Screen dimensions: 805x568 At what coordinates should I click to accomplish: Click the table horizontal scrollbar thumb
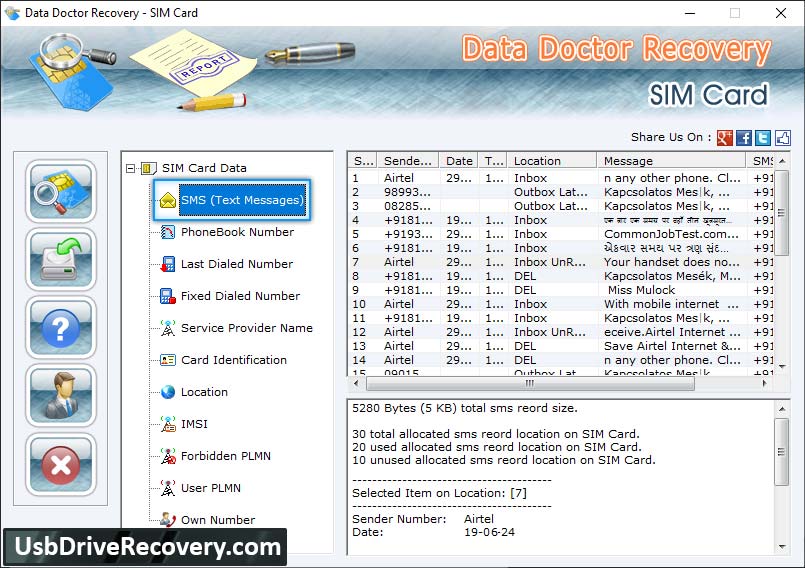click(530, 383)
